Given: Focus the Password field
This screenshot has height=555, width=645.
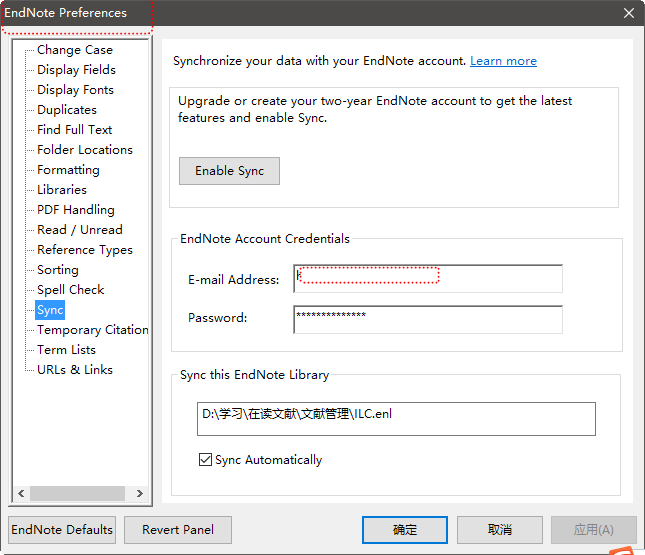Looking at the screenshot, I should click(x=428, y=319).
